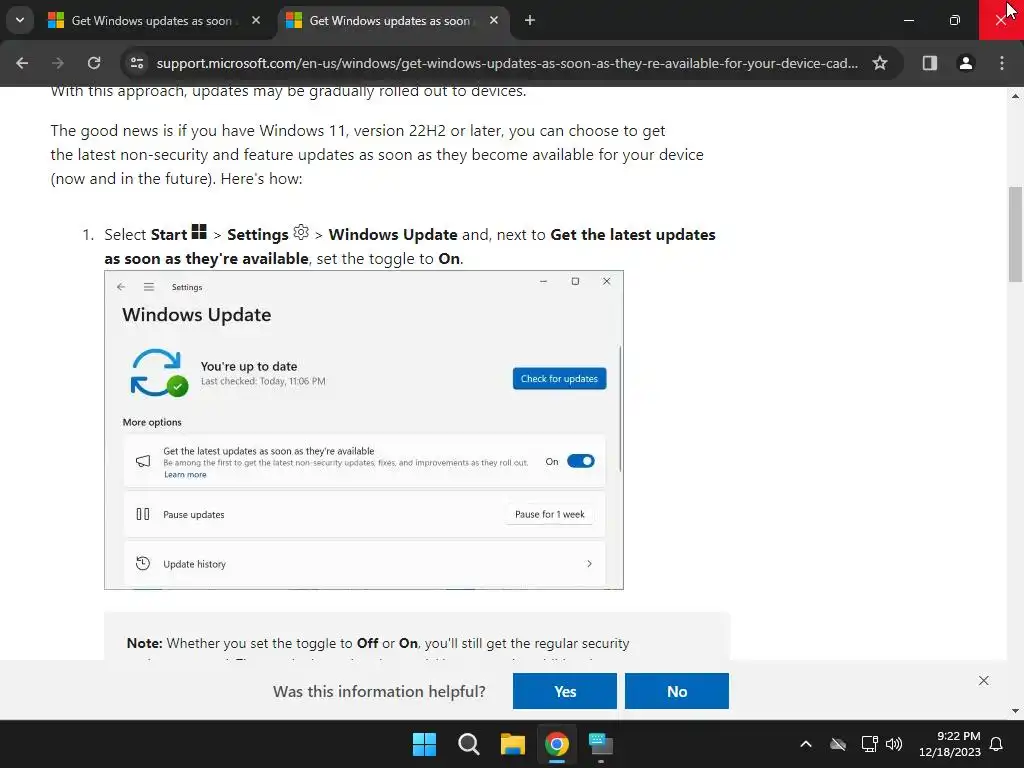Click Yes for helpful feedback
Viewport: 1024px width, 768px height.
pos(565,691)
